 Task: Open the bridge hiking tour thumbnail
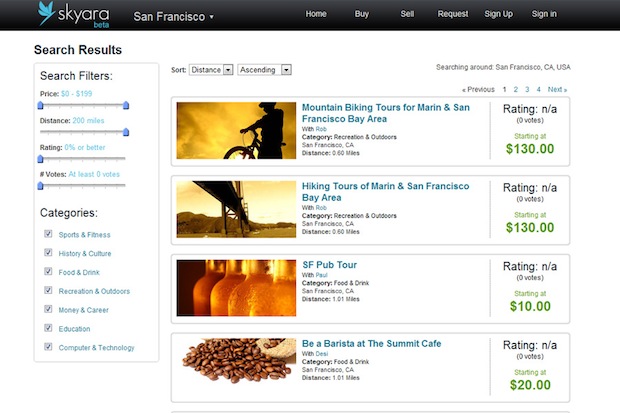tap(236, 208)
